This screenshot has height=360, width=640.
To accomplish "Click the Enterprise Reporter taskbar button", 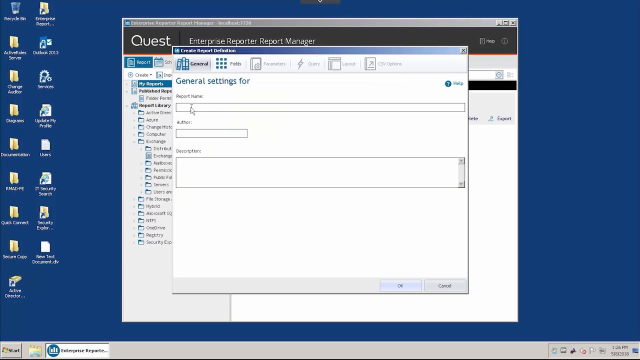I will pyautogui.click(x=78, y=351).
